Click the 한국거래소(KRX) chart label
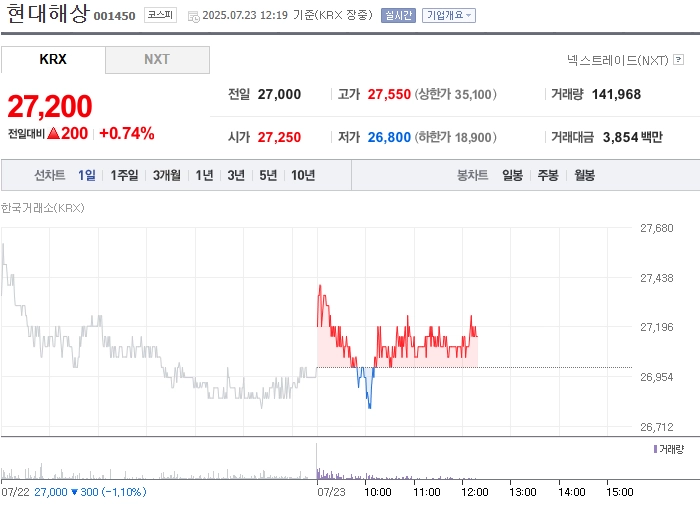700x505 pixels. 42,208
